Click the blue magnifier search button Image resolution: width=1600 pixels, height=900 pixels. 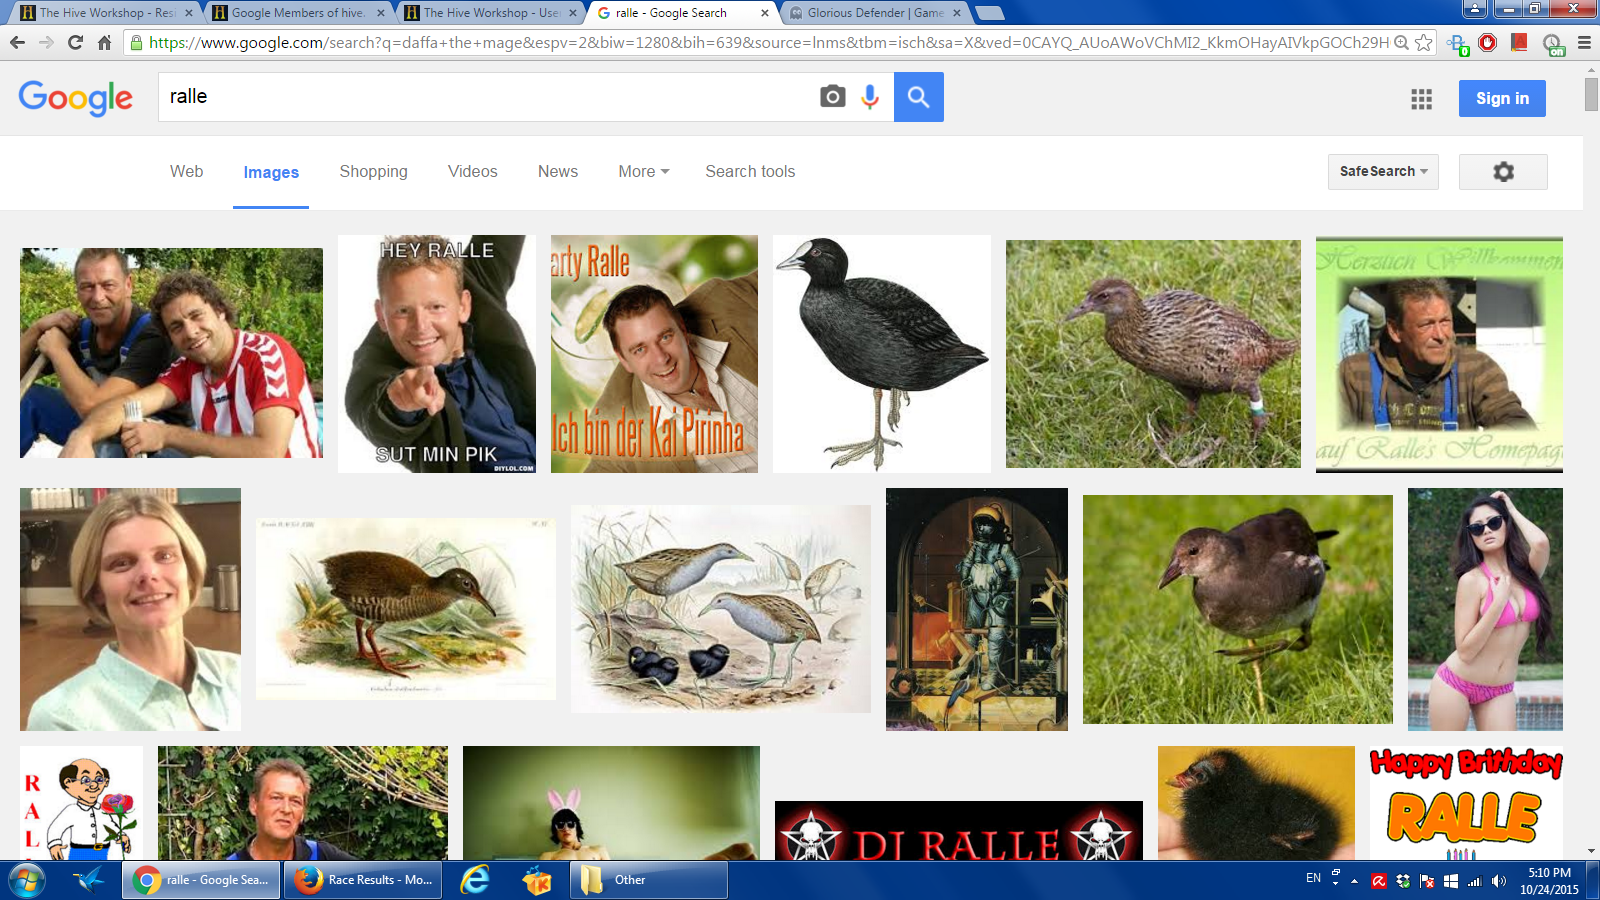918,97
